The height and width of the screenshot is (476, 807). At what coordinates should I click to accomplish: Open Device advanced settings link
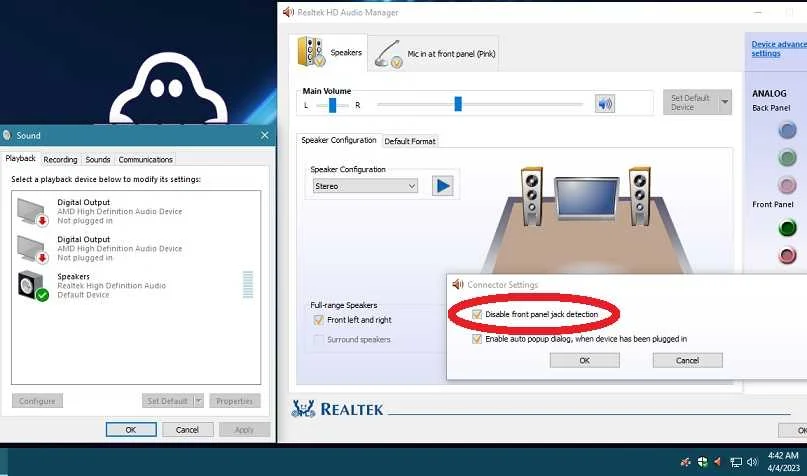(779, 49)
